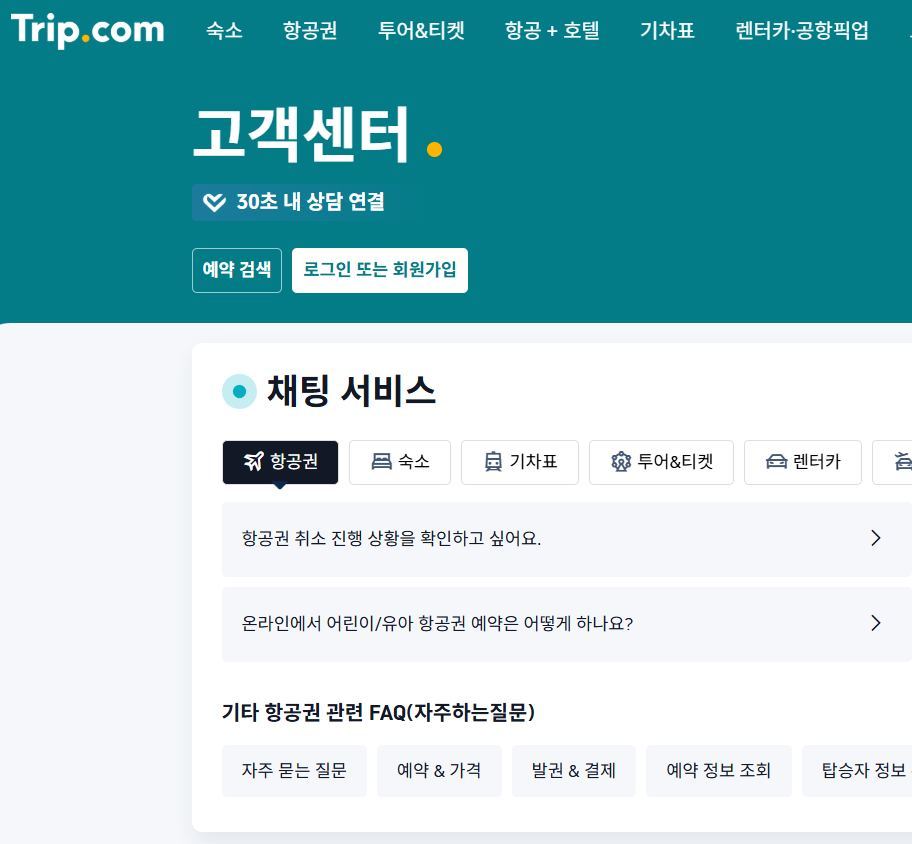912x844 pixels.
Task: Open the 투어&티켓 ticket icon tab
Action: coord(661,462)
